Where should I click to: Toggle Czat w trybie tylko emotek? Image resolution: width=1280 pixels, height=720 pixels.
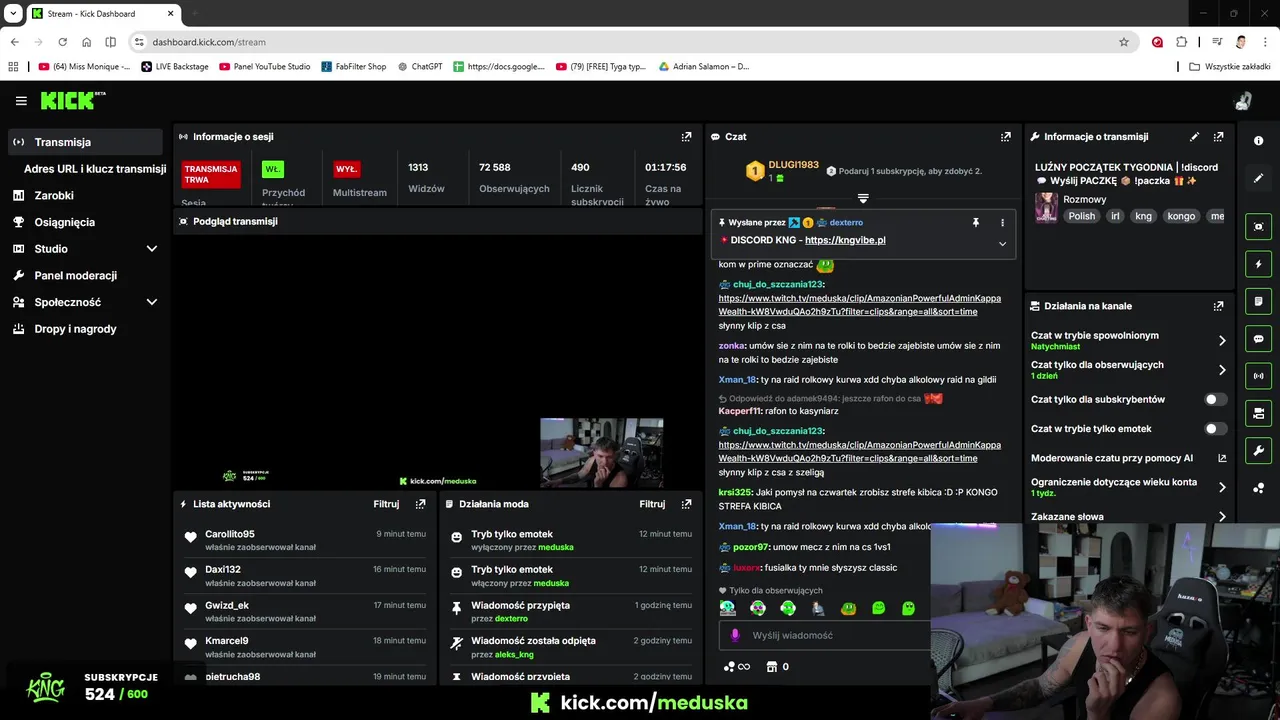click(x=1216, y=428)
